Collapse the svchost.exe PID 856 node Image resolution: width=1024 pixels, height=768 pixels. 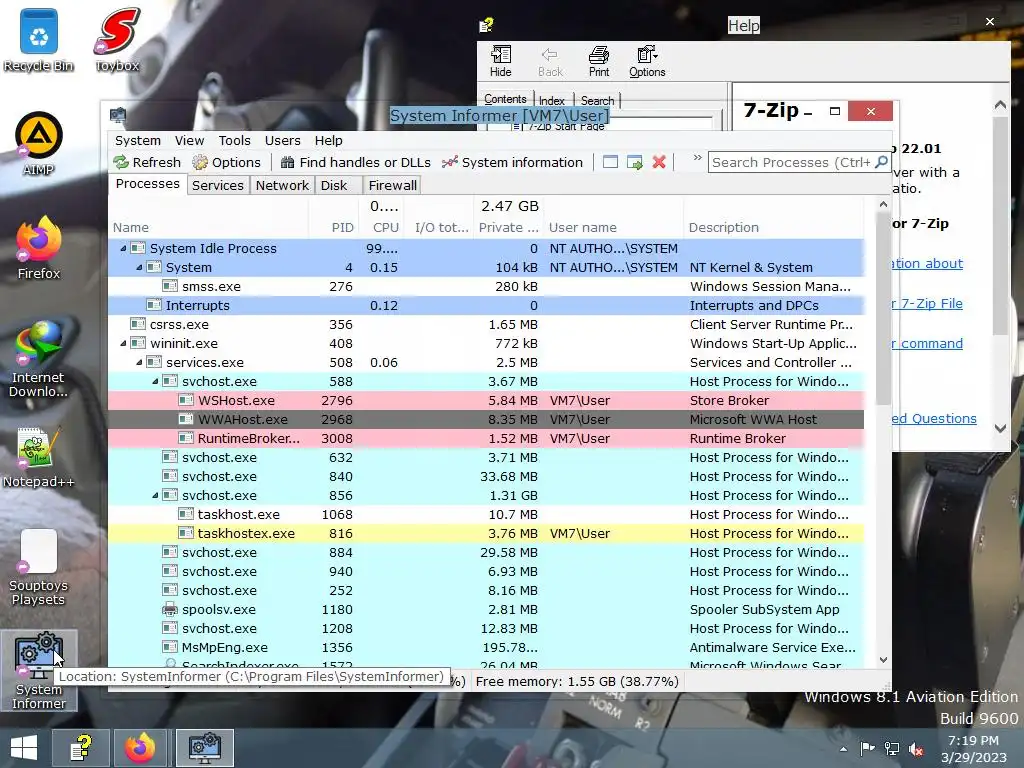coord(155,496)
